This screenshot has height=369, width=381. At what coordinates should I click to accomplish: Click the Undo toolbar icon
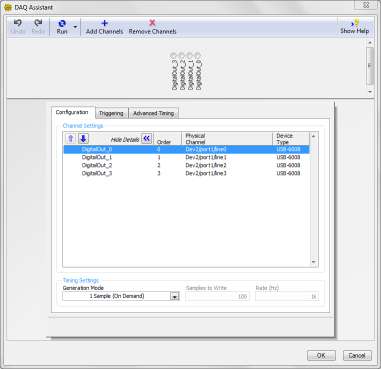point(18,23)
